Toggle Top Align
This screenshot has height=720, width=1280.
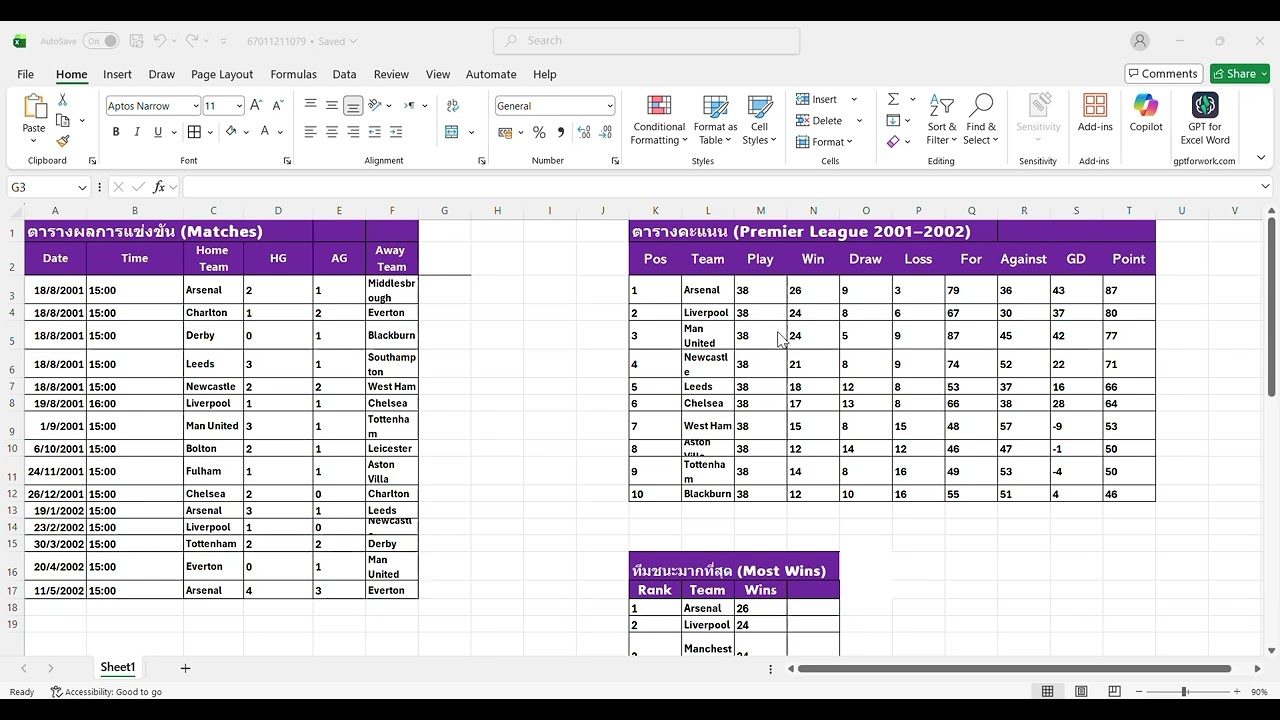click(x=311, y=105)
